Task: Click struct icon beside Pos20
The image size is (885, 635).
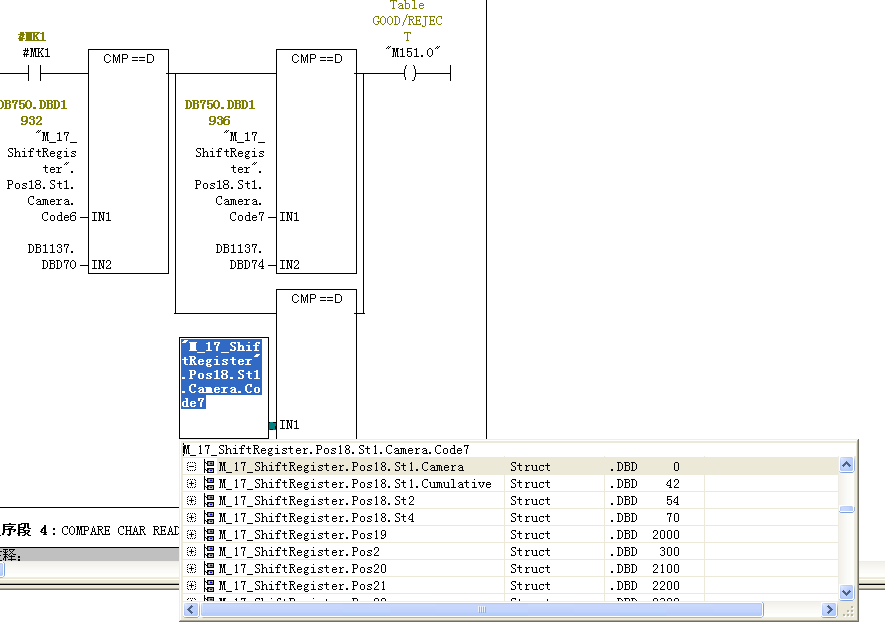Action: [x=209, y=568]
